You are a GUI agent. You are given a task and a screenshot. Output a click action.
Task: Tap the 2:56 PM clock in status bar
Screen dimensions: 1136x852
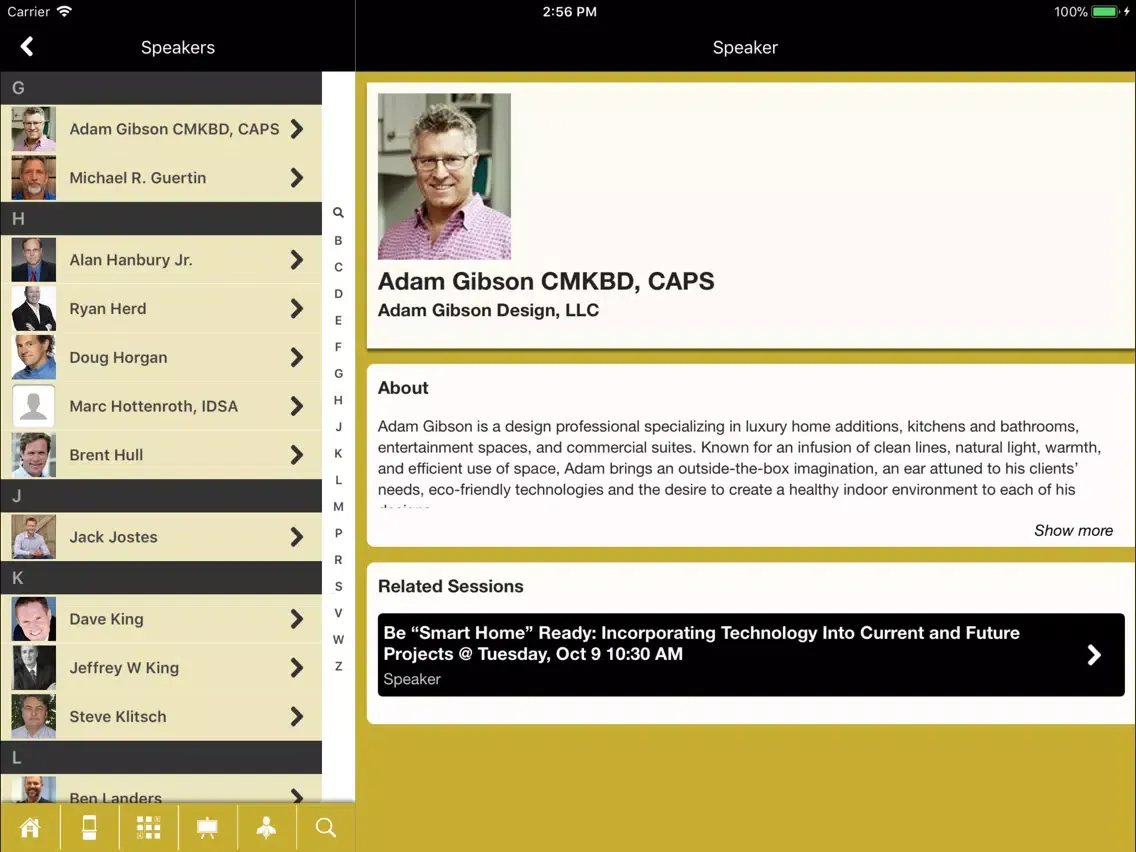(569, 12)
